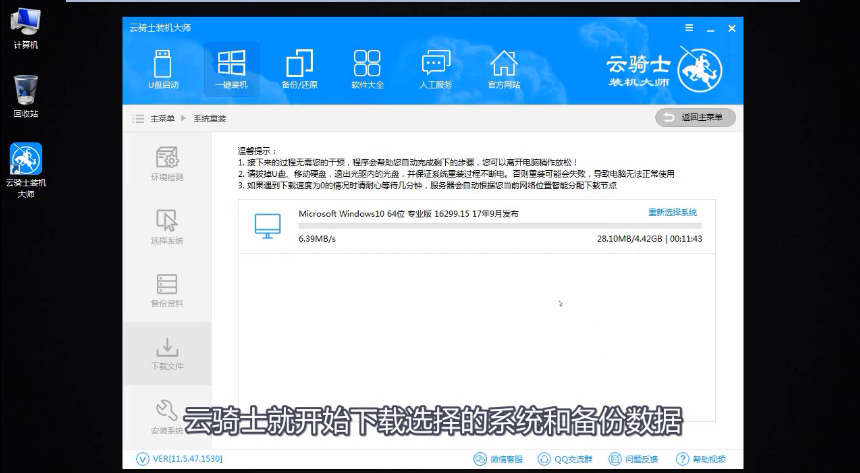Select the 安装系统 step
860x473 pixels.
[x=167, y=417]
